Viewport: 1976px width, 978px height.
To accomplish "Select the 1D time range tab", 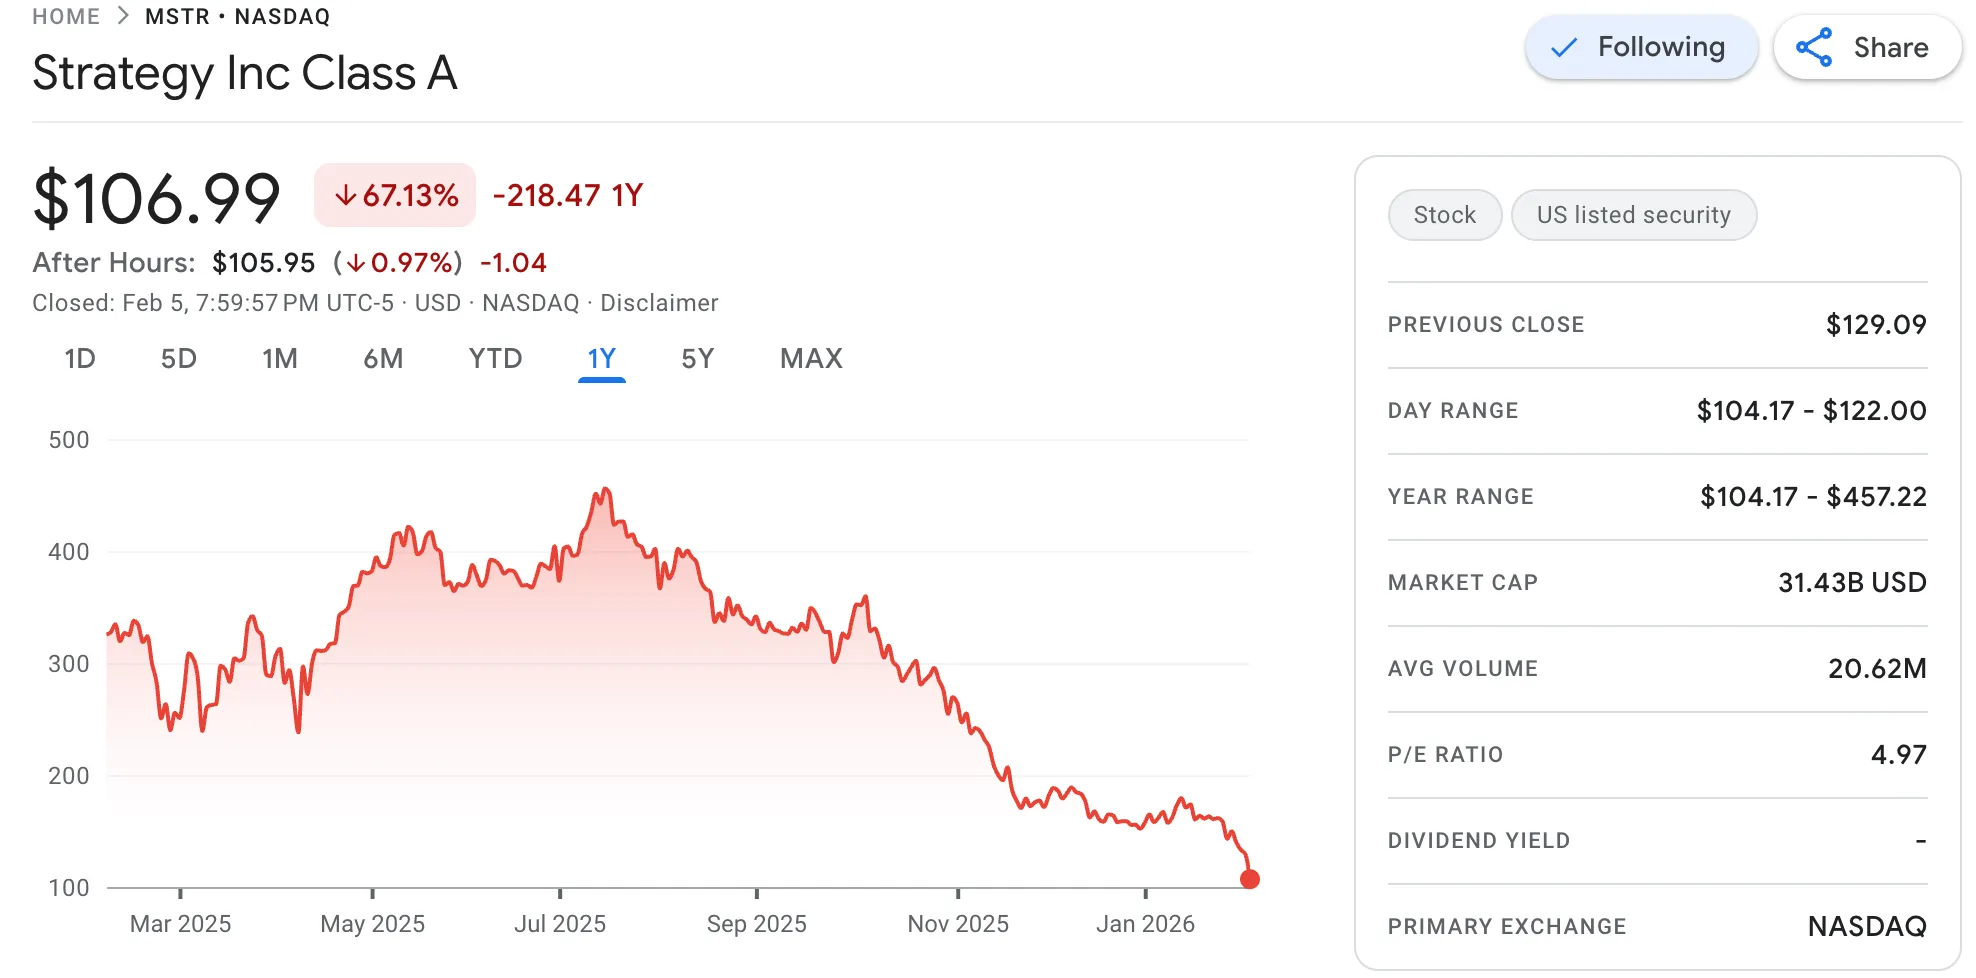I will (x=80, y=359).
